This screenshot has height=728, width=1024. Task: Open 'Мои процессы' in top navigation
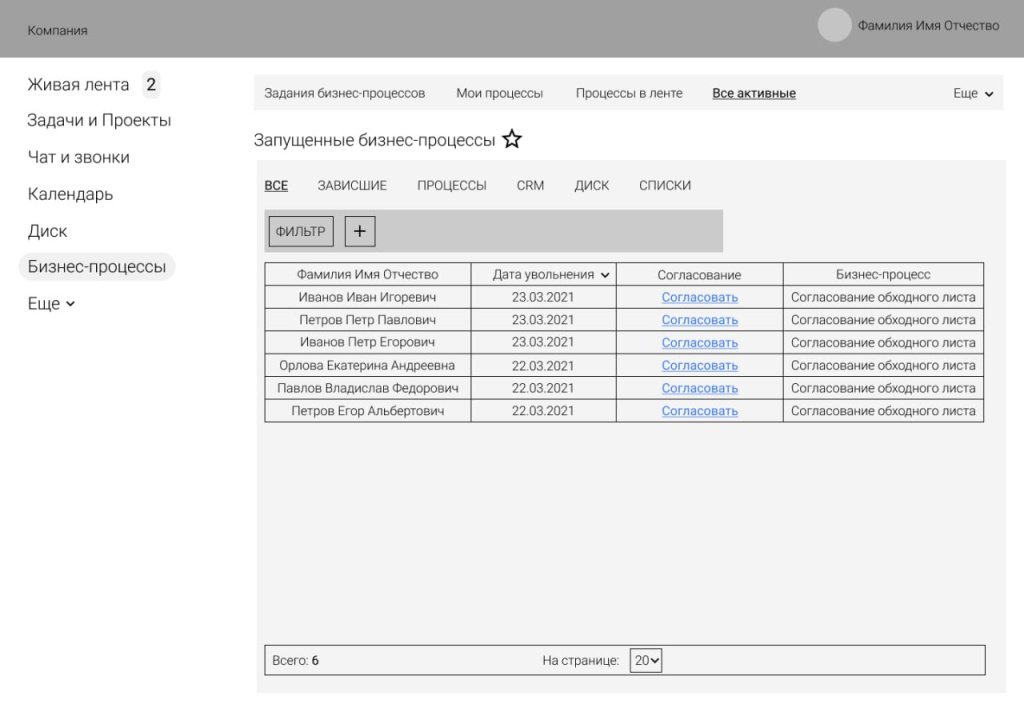point(499,93)
